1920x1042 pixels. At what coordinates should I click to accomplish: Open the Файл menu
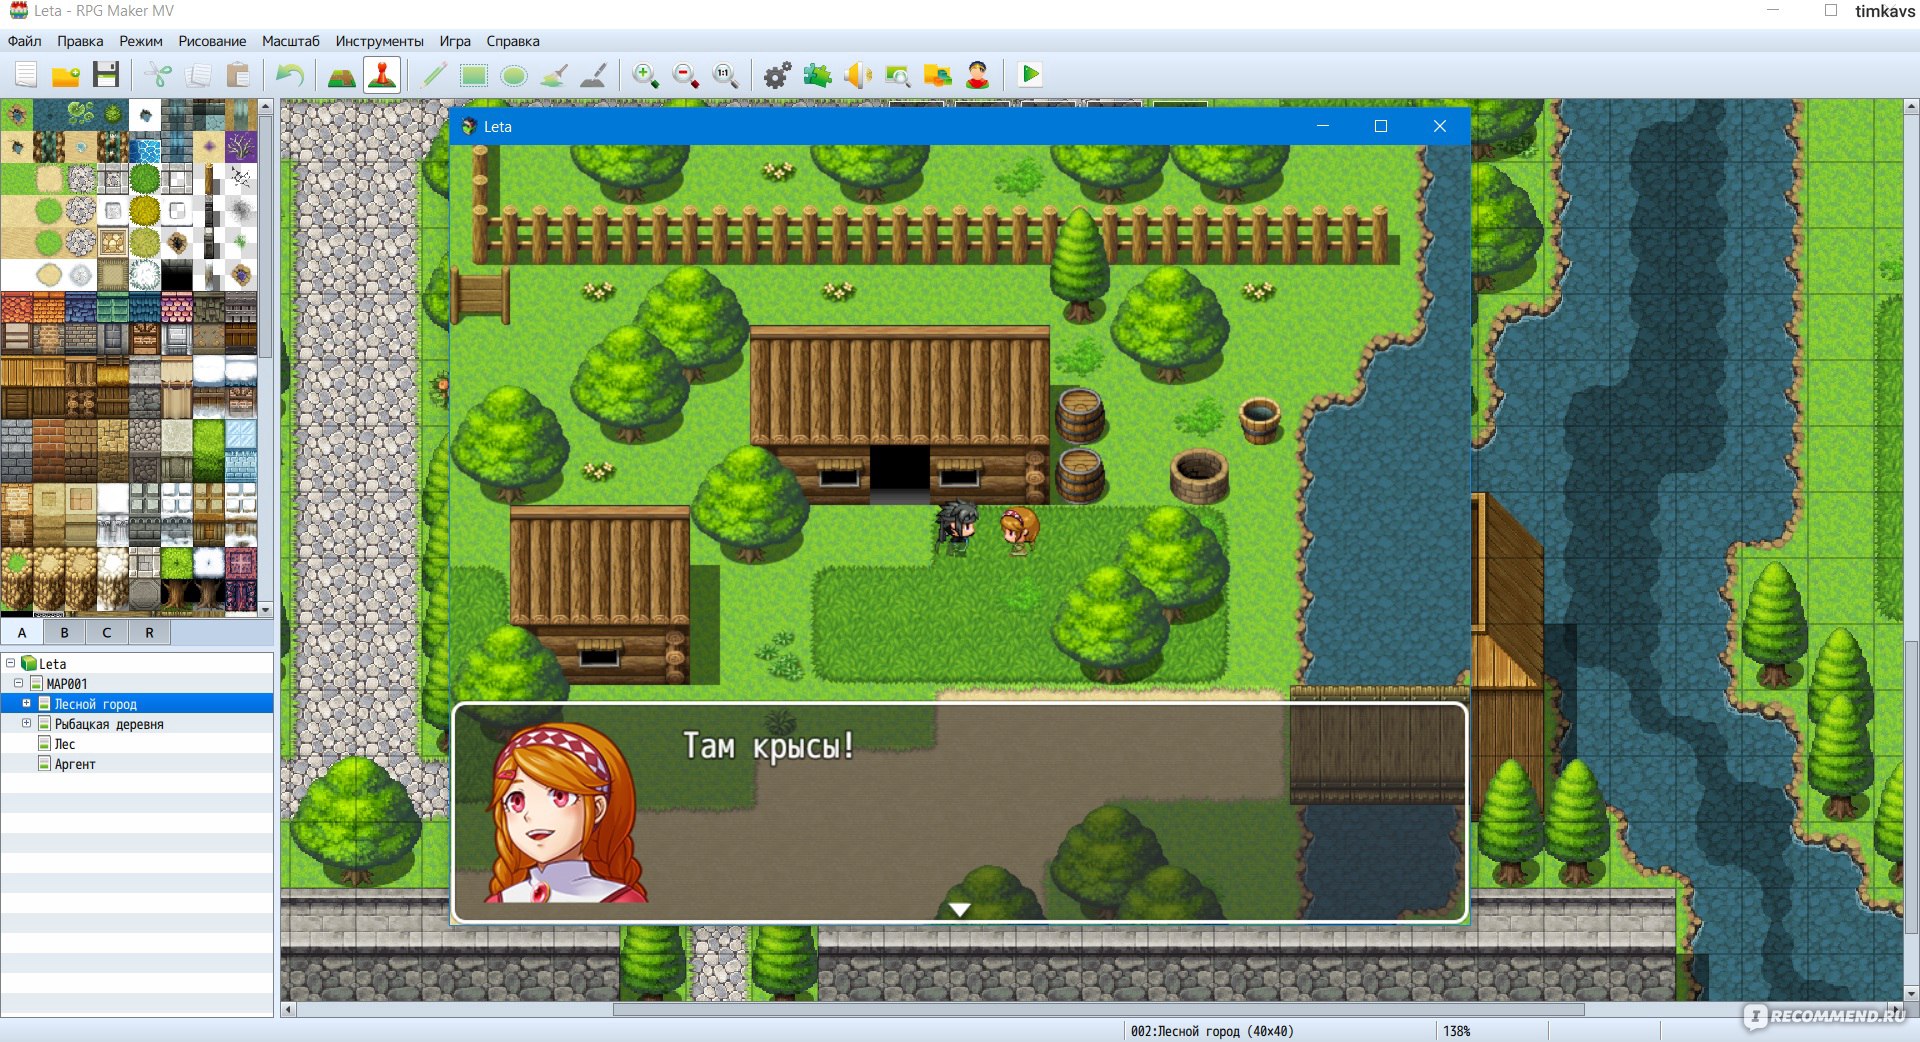tap(25, 41)
